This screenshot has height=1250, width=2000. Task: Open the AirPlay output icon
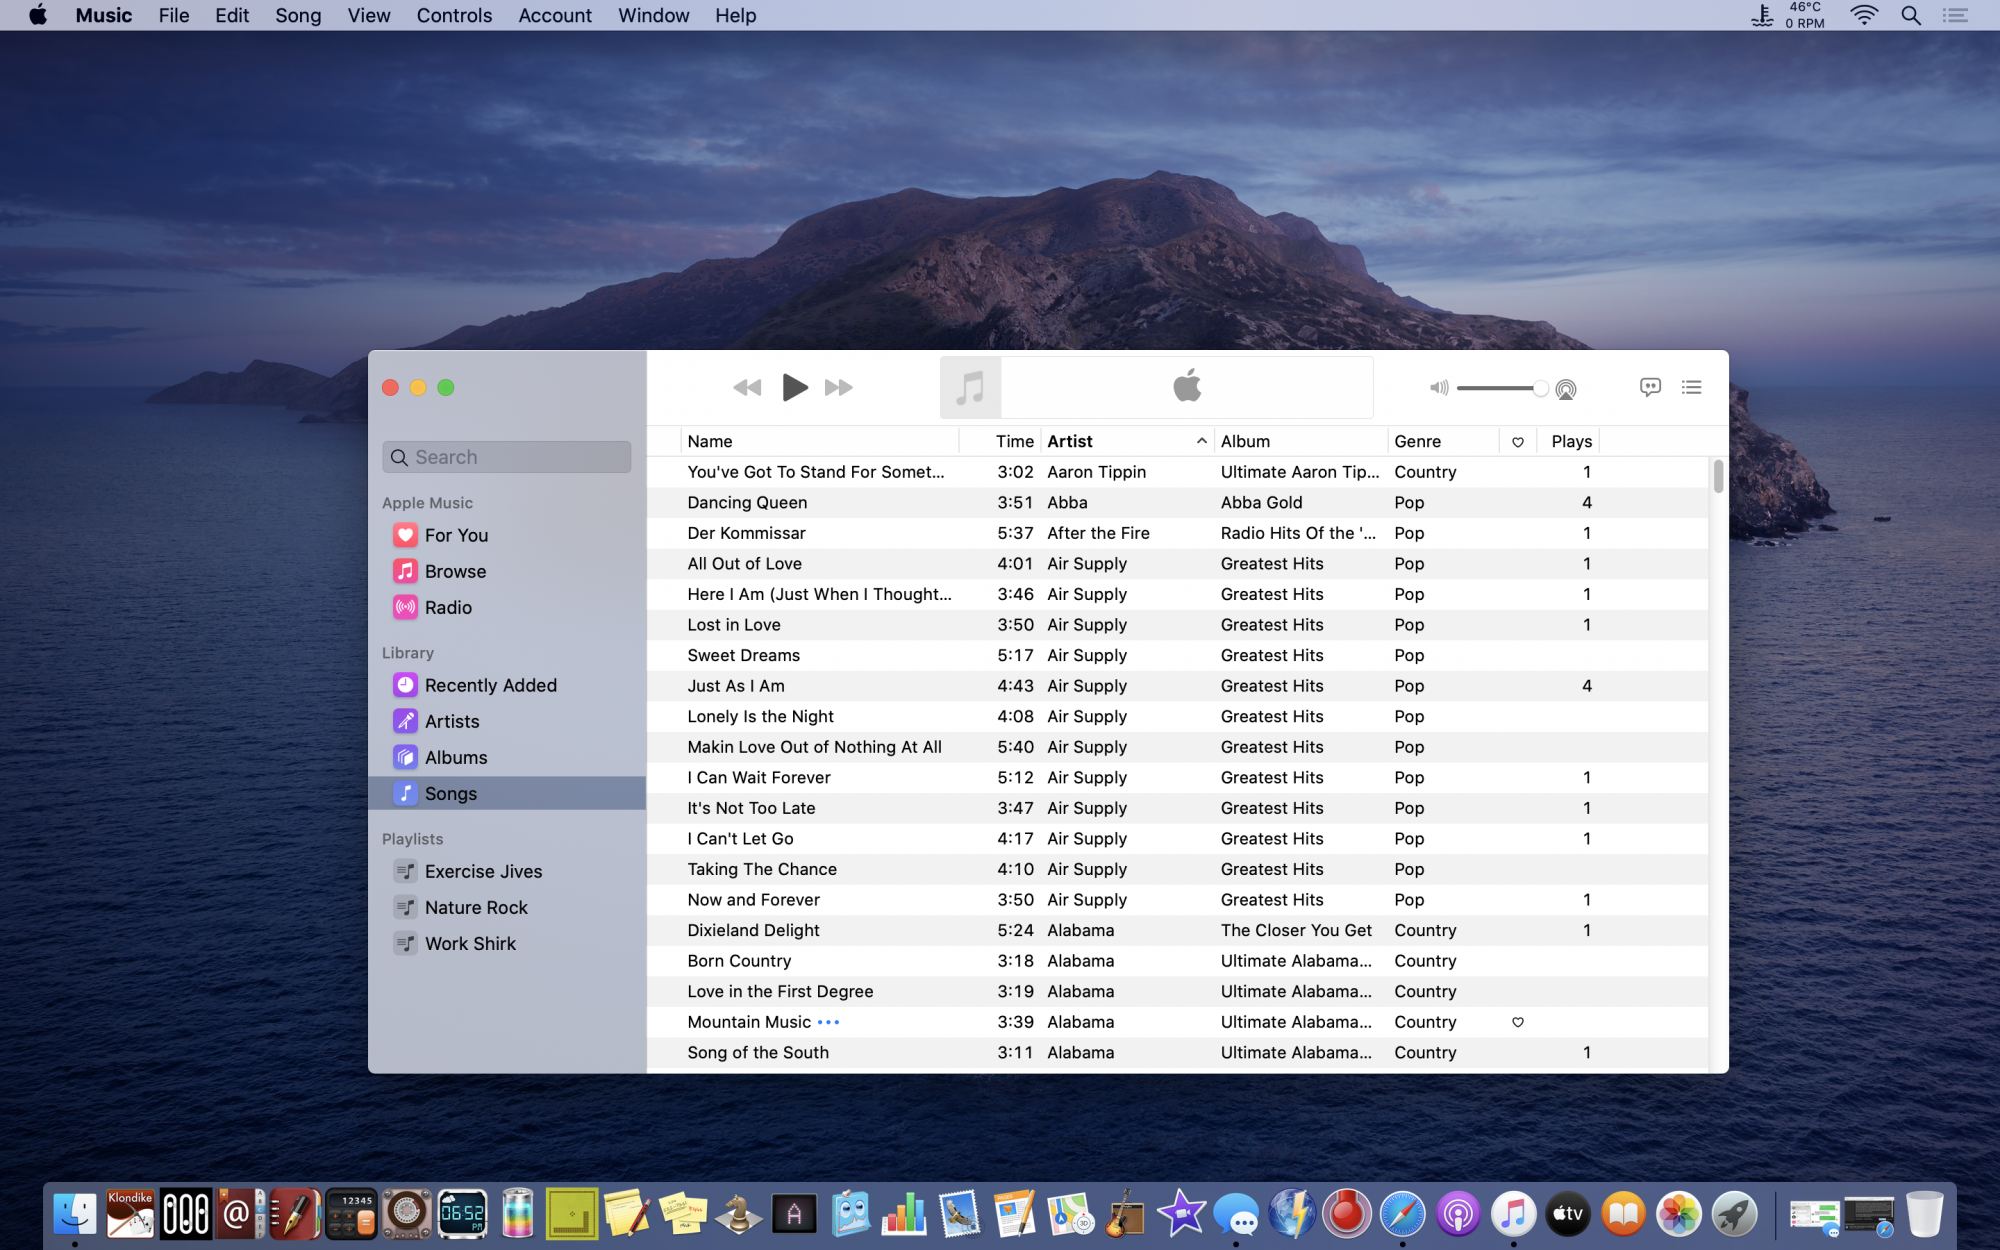[x=1566, y=389]
